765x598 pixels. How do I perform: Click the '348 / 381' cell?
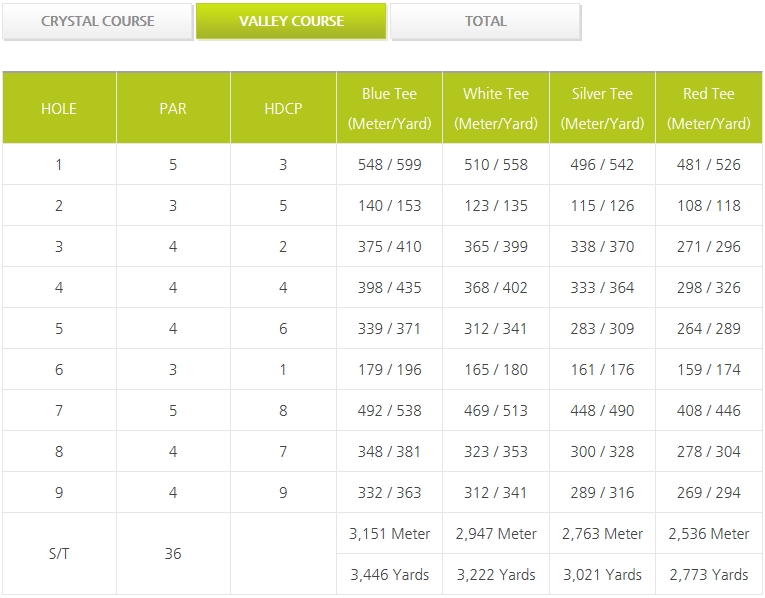(x=389, y=452)
